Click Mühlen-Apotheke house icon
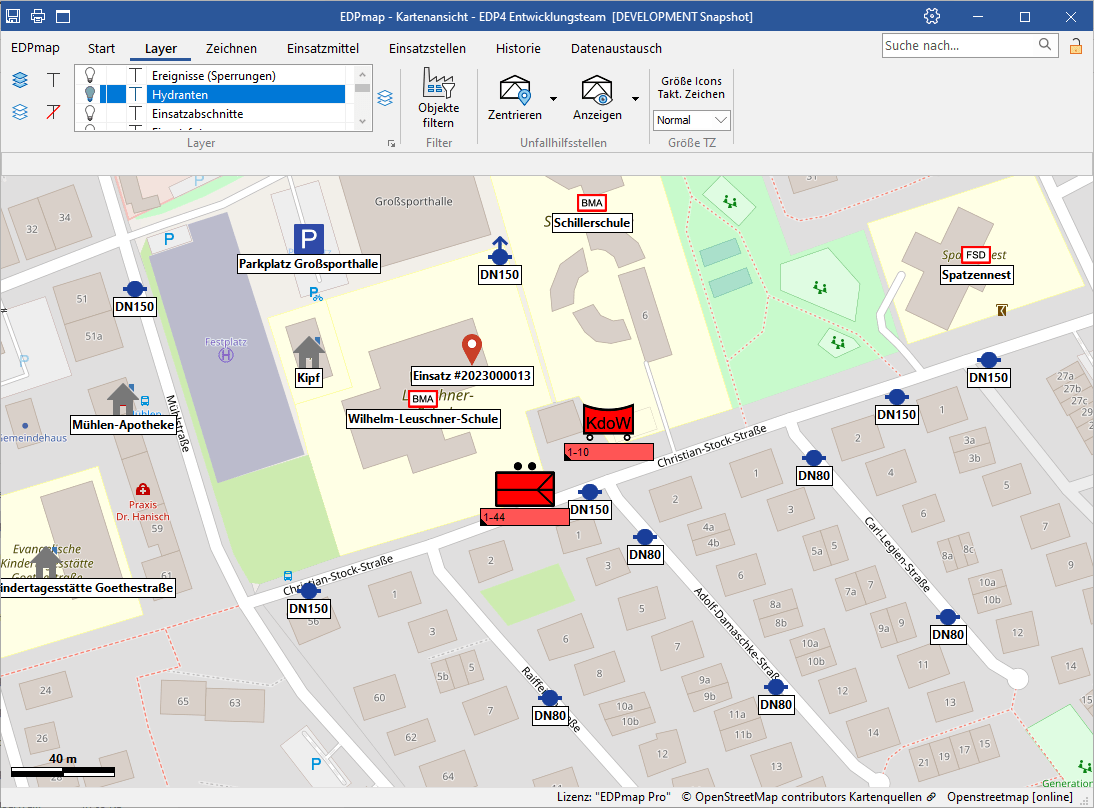Image resolution: width=1094 pixels, height=808 pixels. 123,399
